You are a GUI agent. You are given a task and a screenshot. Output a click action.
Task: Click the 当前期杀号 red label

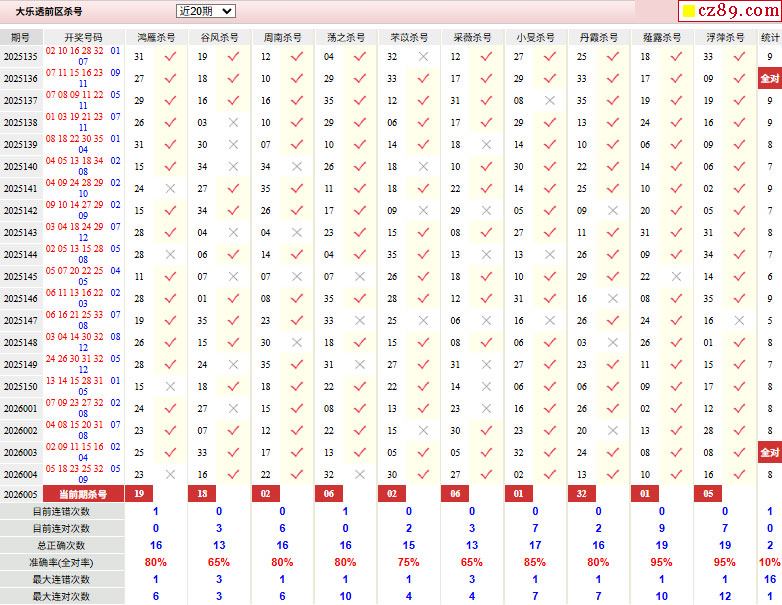tap(83, 494)
